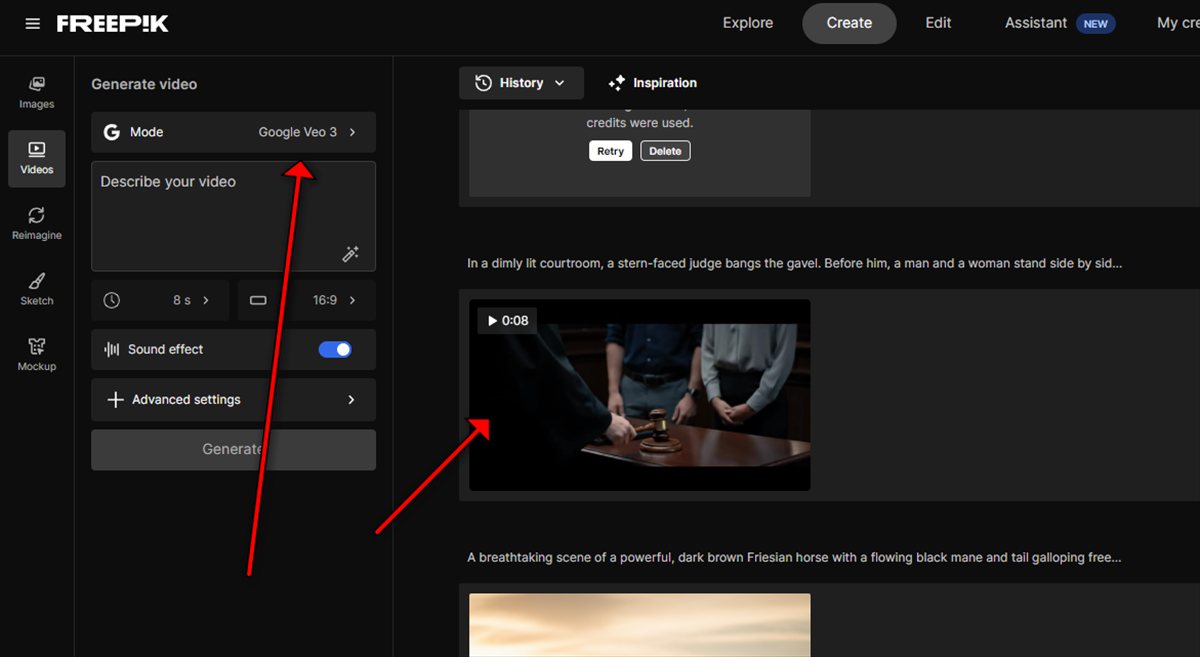Click the Retry button
The width and height of the screenshot is (1200, 657).
[610, 151]
